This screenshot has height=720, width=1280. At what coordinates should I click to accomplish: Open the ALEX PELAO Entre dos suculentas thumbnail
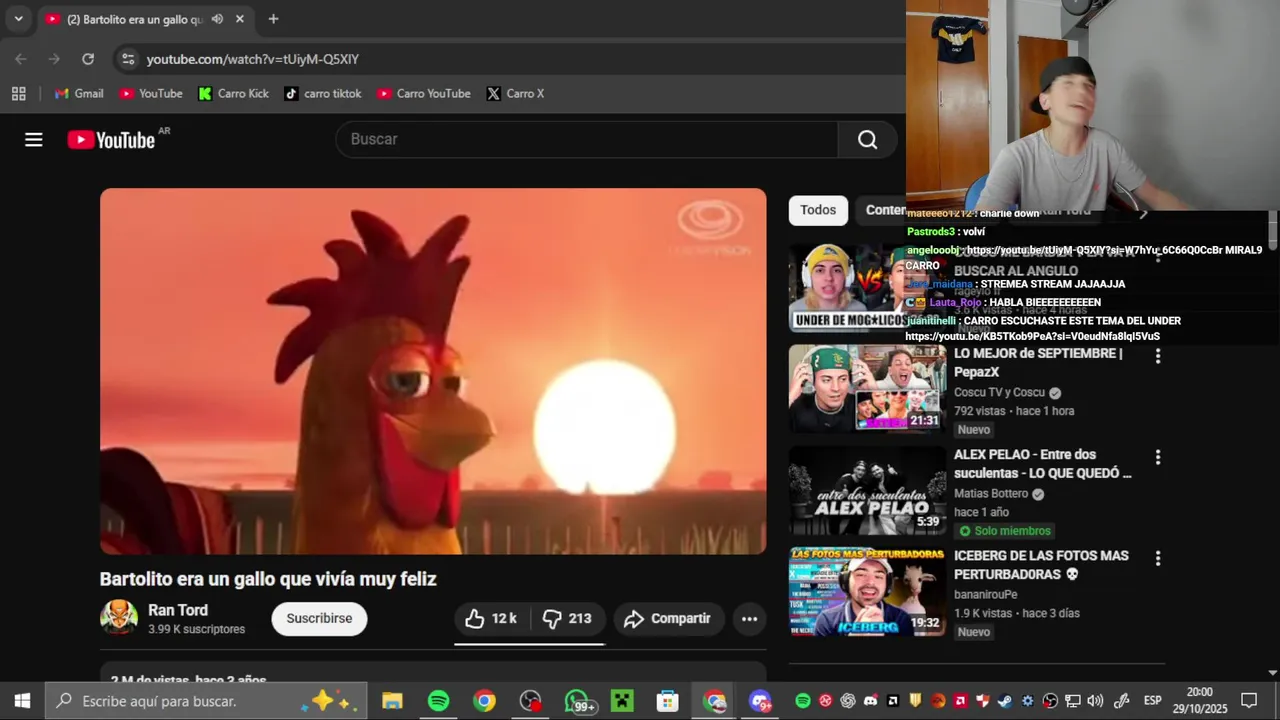(x=867, y=490)
